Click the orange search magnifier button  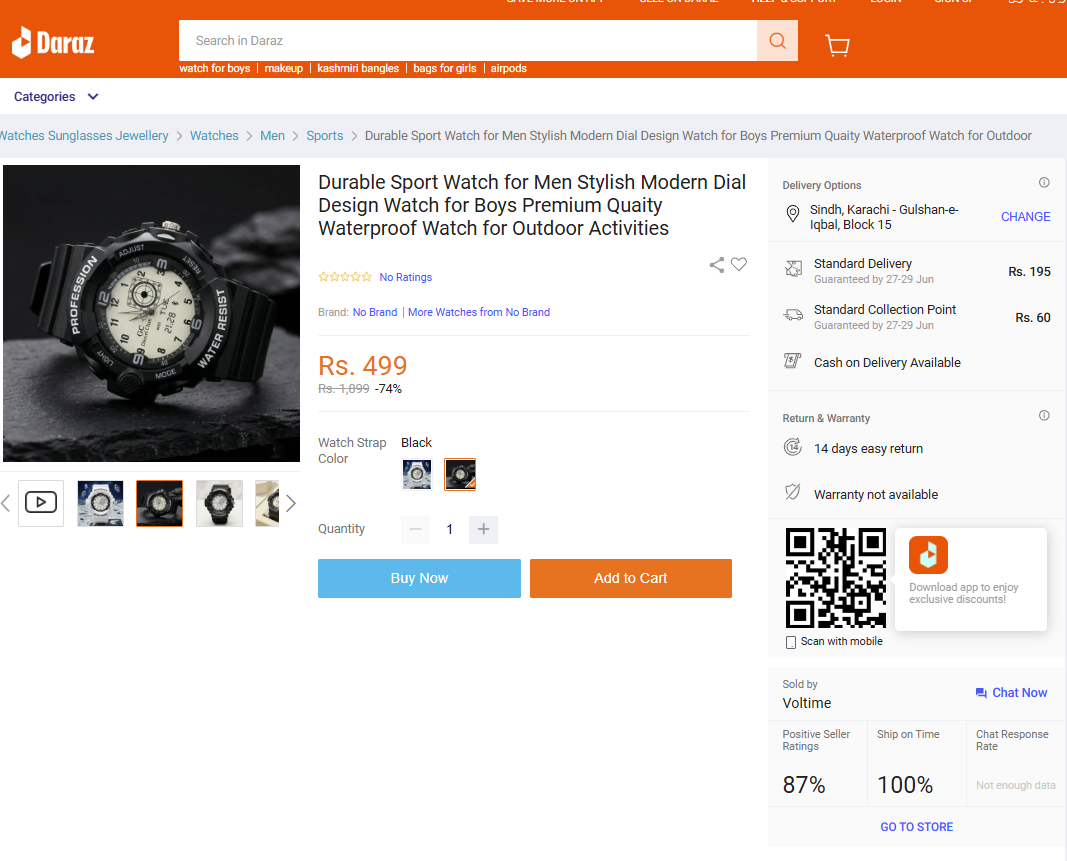pos(777,41)
